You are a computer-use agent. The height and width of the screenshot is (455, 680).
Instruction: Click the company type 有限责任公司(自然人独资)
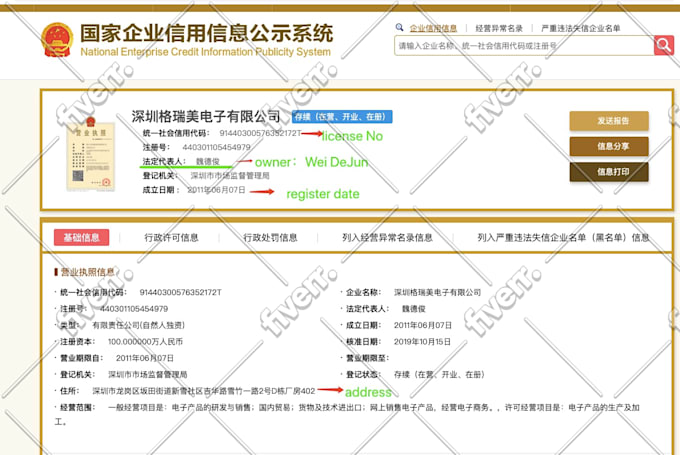coord(138,325)
